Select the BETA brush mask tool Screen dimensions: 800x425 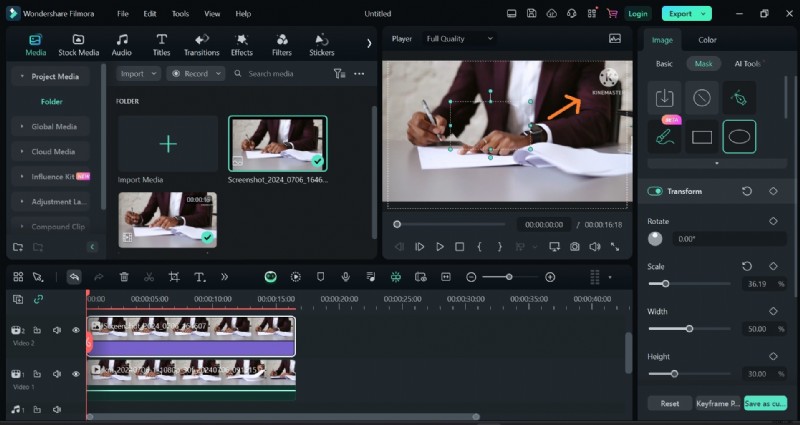[x=664, y=137]
